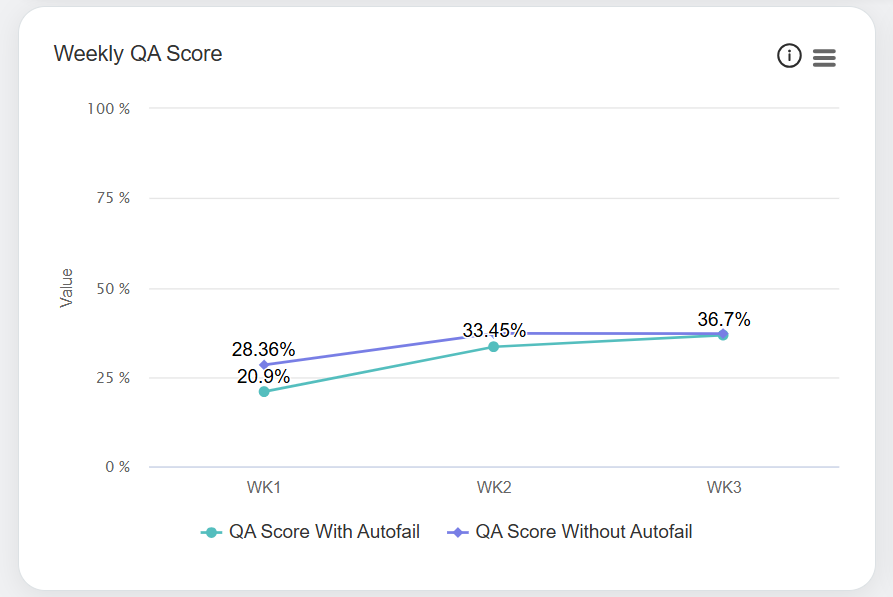Open the hamburger chart menu
The image size is (893, 597).
[x=824, y=58]
